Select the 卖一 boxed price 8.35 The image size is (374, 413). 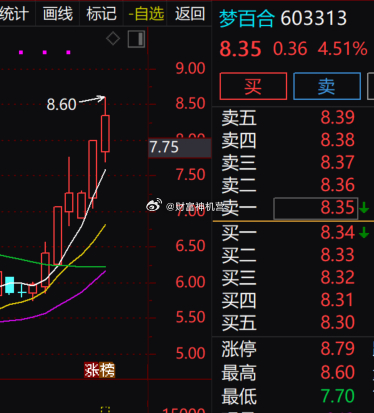(x=316, y=208)
